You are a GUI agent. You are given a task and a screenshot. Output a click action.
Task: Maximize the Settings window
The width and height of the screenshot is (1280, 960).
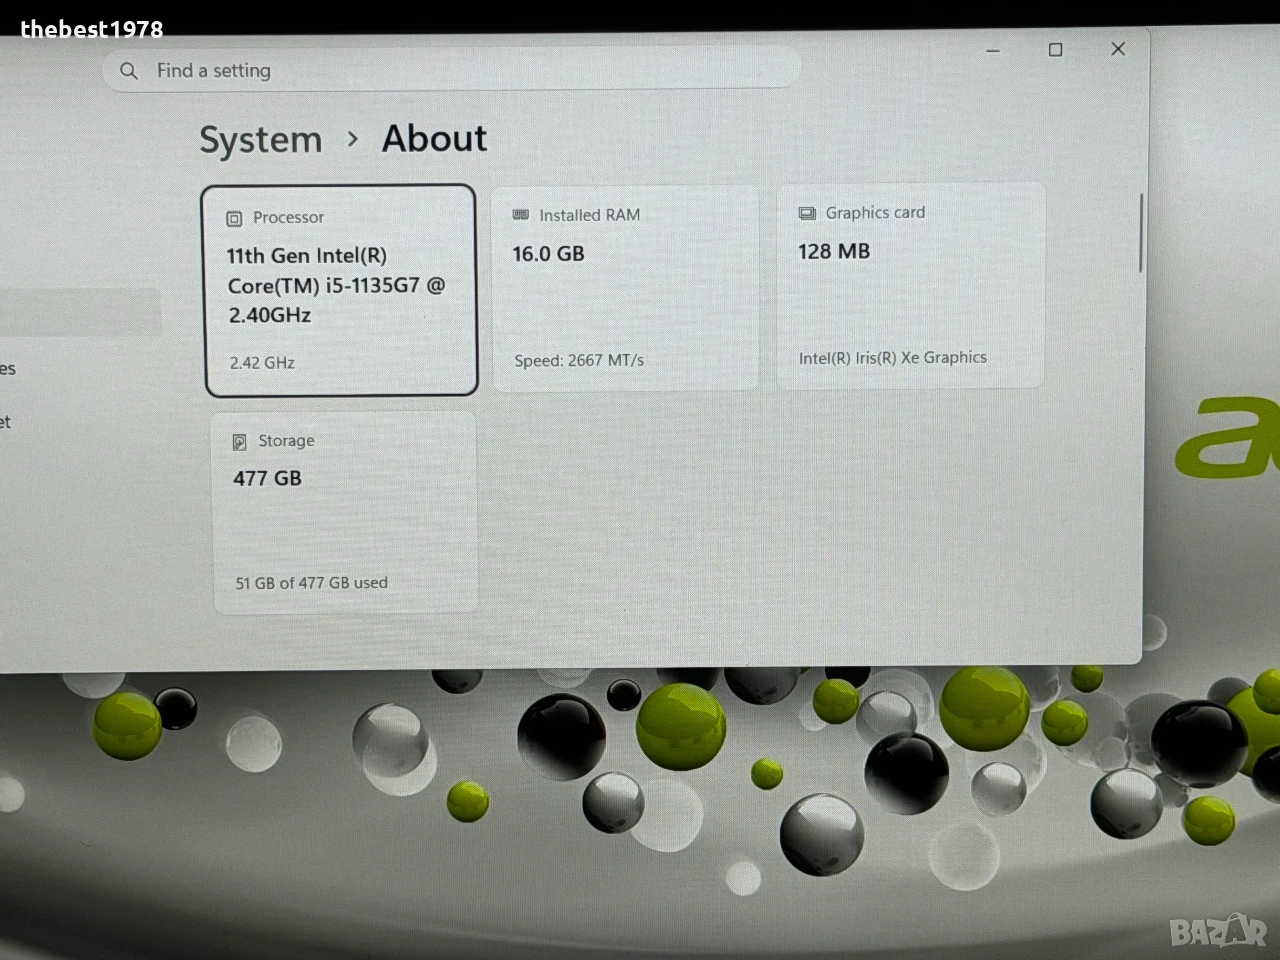[1055, 50]
